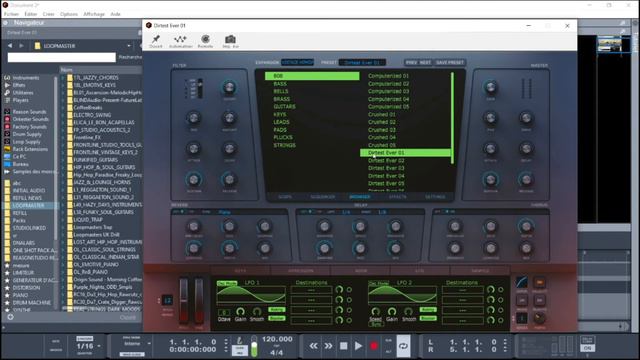Click the Remote icon in plugin toolbar
The width and height of the screenshot is (640, 360).
(x=205, y=39)
